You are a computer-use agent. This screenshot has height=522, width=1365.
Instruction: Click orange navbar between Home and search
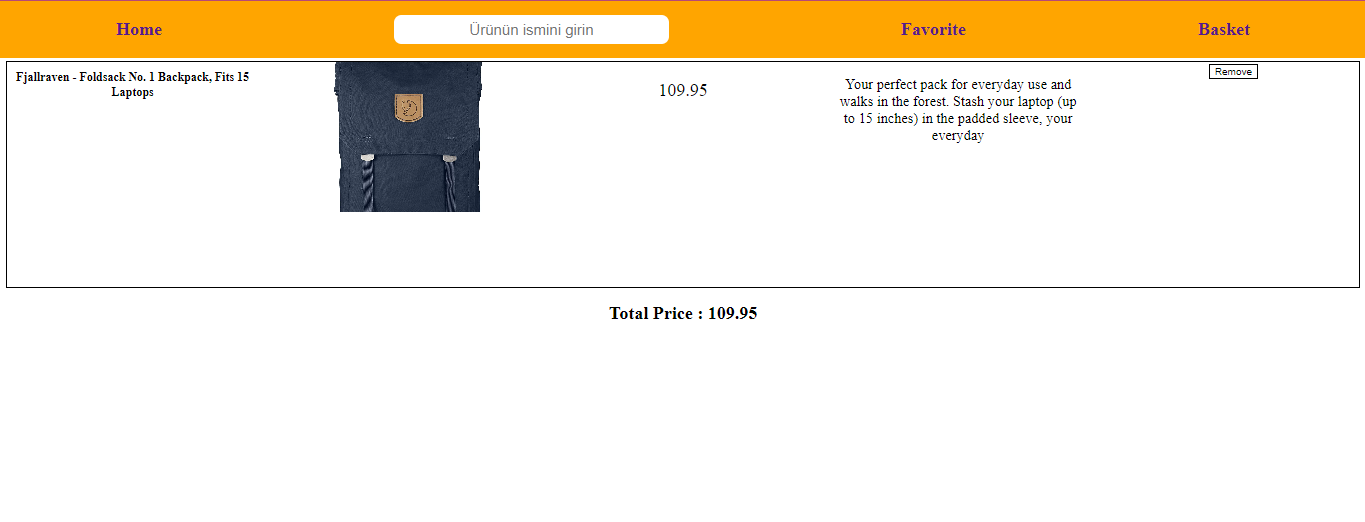[278, 29]
